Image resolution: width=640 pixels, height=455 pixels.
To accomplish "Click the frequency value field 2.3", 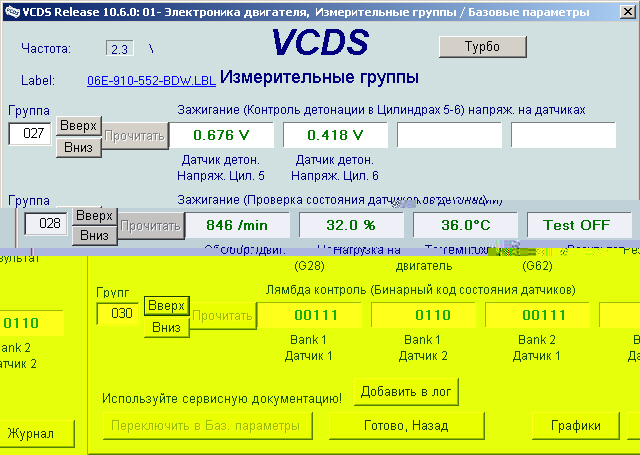I will pos(120,49).
